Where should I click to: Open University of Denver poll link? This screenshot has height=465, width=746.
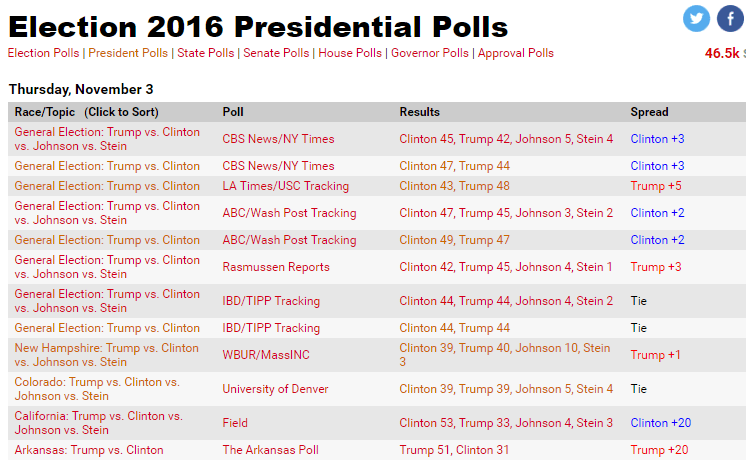click(x=275, y=389)
